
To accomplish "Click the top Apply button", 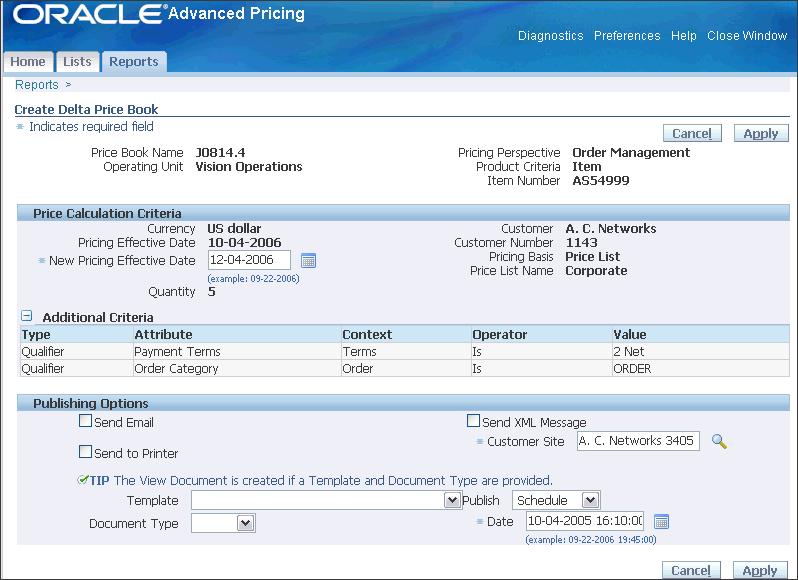I will pyautogui.click(x=761, y=133).
